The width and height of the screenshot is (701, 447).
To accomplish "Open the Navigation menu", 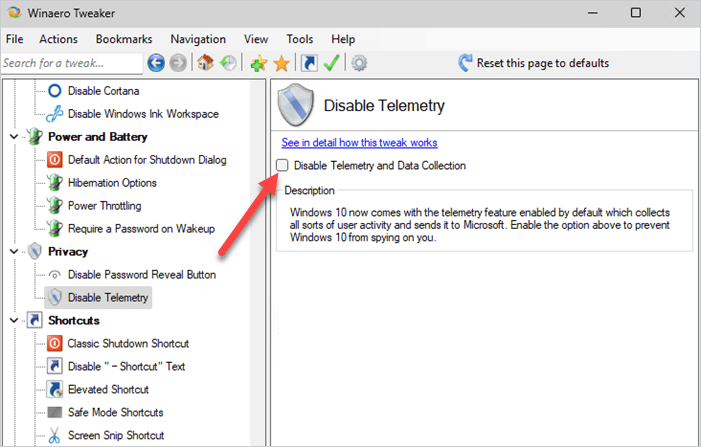I will click(198, 39).
